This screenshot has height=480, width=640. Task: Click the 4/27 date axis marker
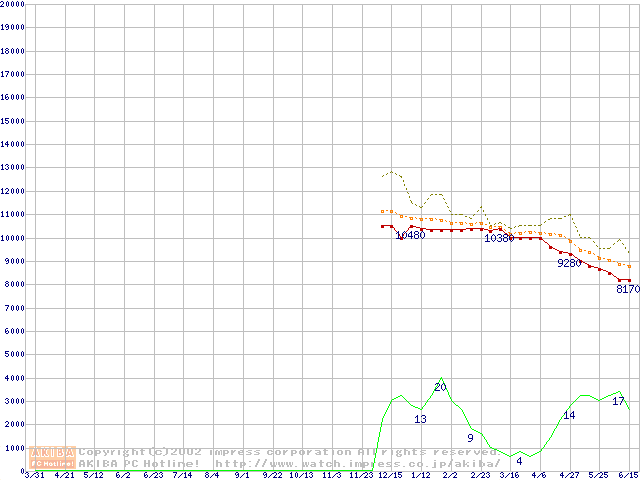tap(569, 475)
